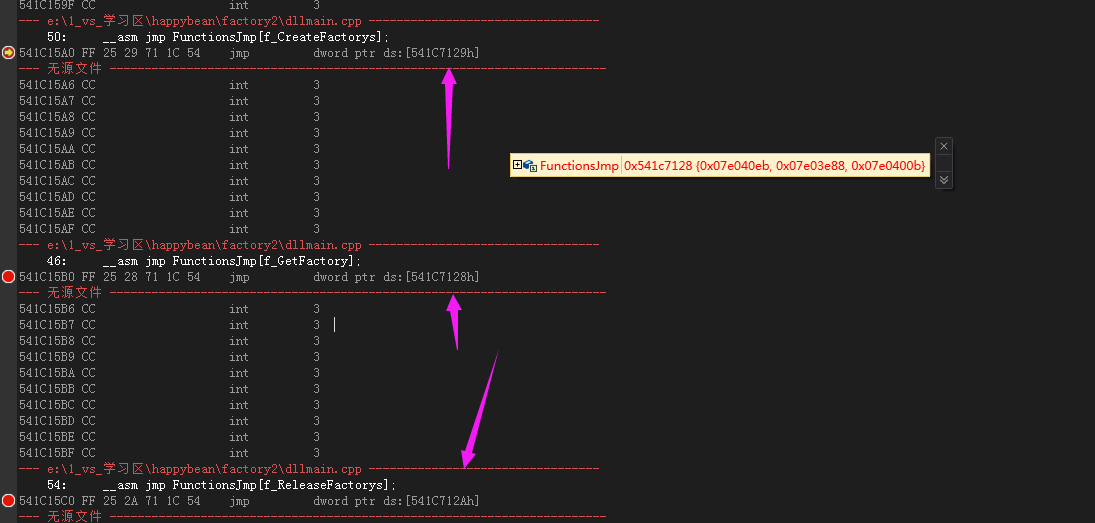This screenshot has height=523, width=1095.
Task: Expand the FunctionsJmp datatip plus box
Action: (517, 165)
